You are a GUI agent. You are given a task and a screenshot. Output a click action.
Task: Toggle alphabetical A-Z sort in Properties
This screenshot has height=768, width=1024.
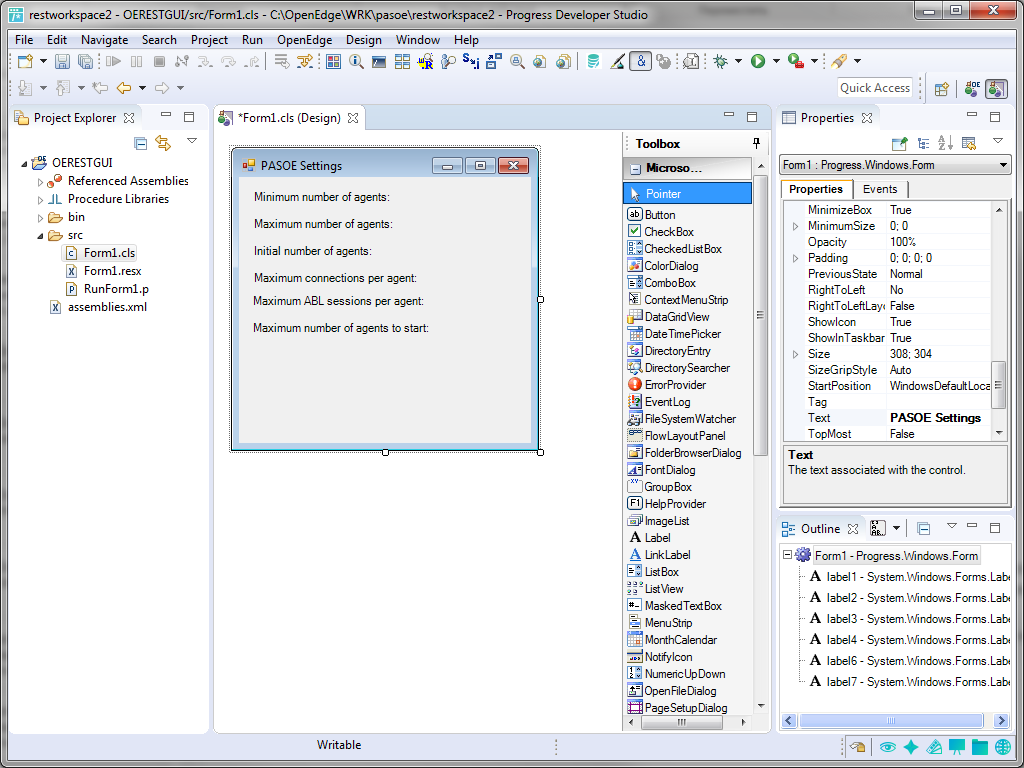(x=945, y=143)
